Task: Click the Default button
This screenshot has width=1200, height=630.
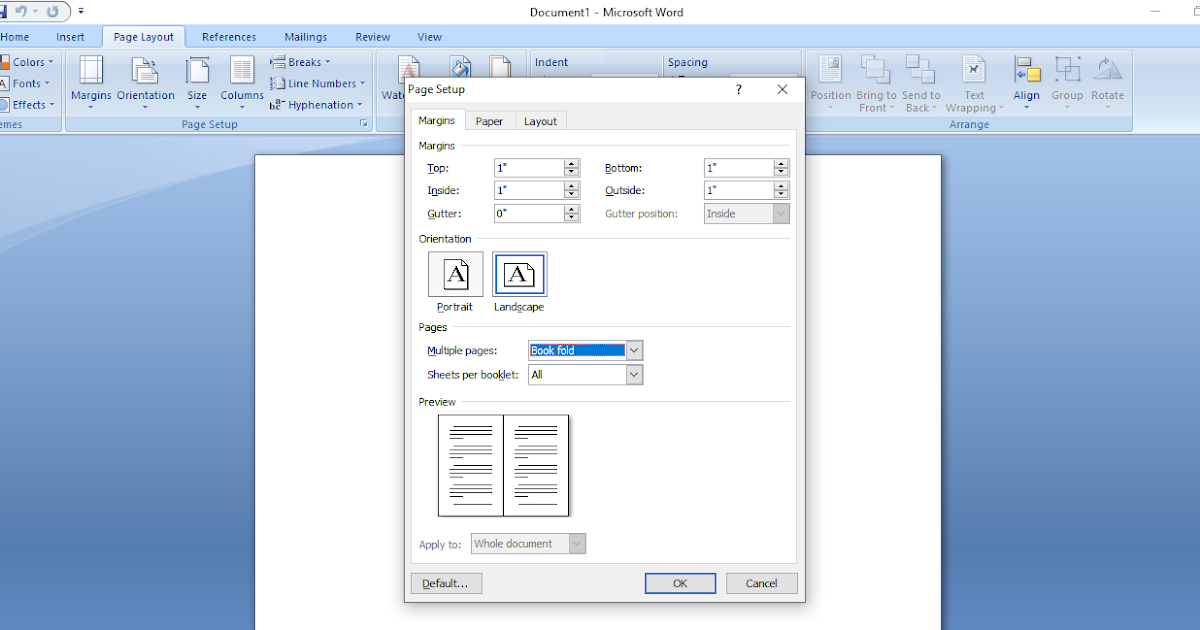Action: [x=446, y=583]
